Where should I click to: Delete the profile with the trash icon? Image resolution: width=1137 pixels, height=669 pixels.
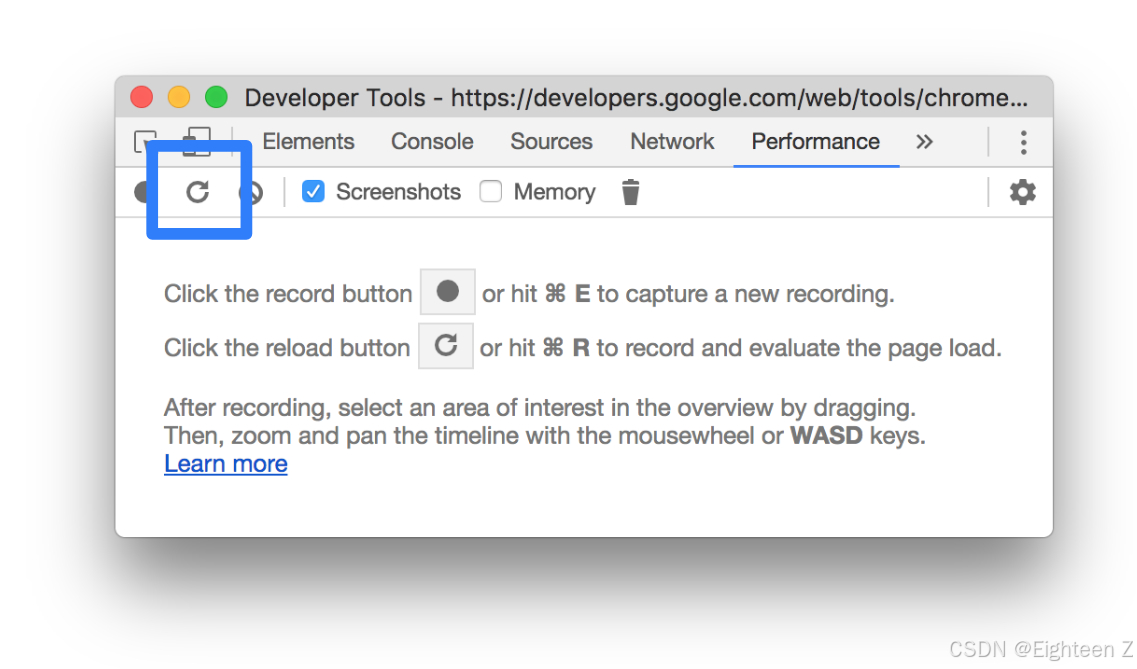[630, 192]
